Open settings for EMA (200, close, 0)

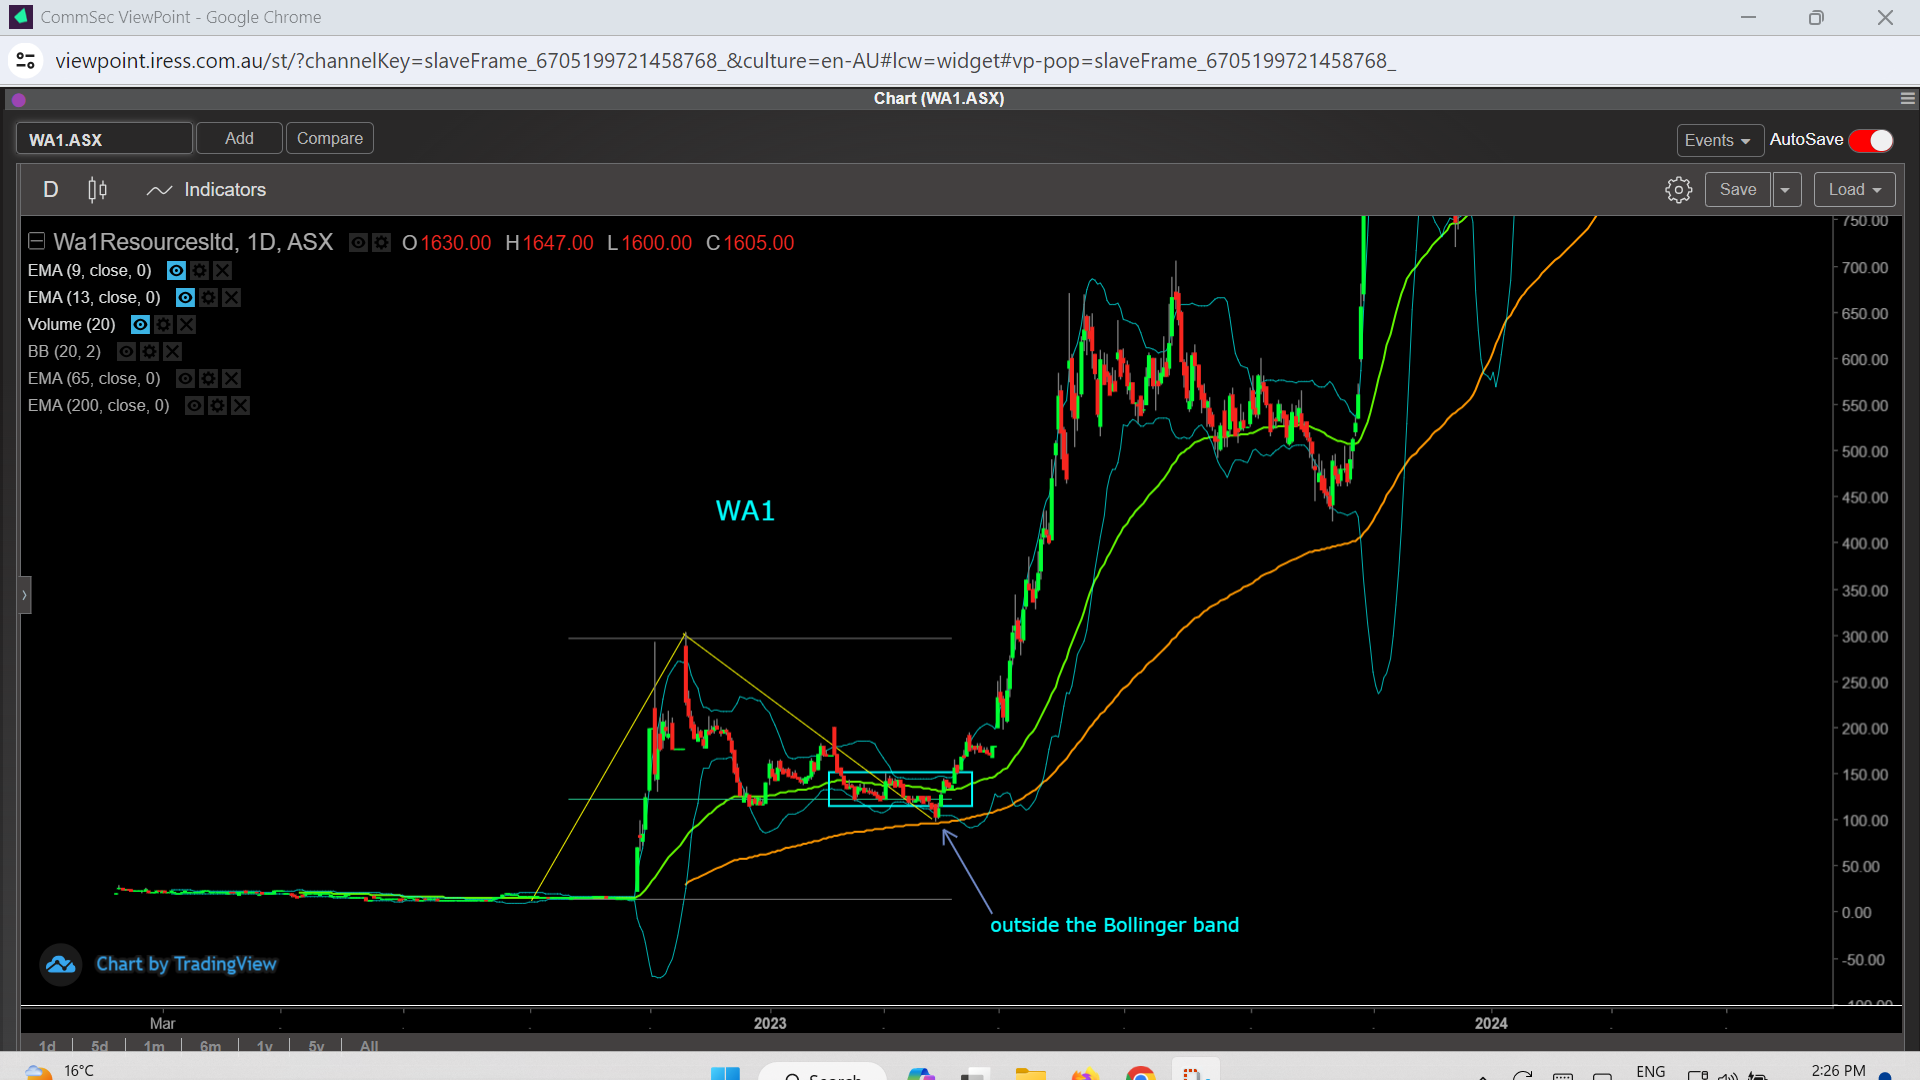(217, 405)
